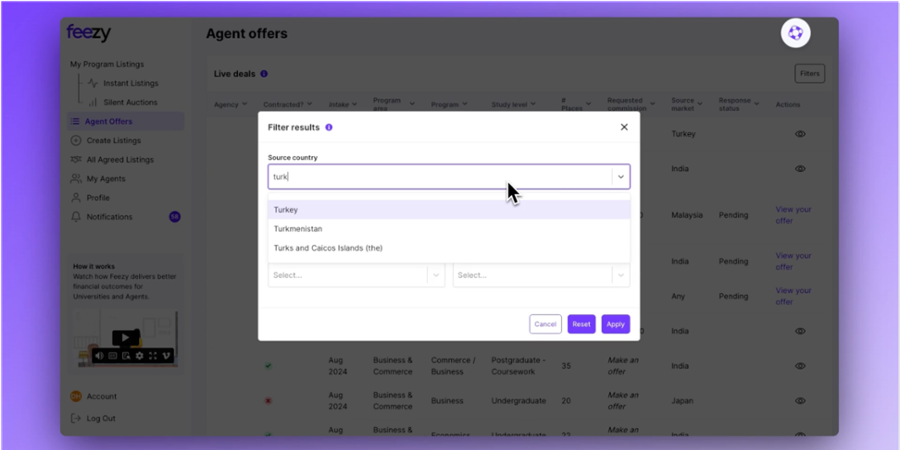Open the circular profile icon at top right
Viewport: 900px width, 450px height.
coord(795,33)
